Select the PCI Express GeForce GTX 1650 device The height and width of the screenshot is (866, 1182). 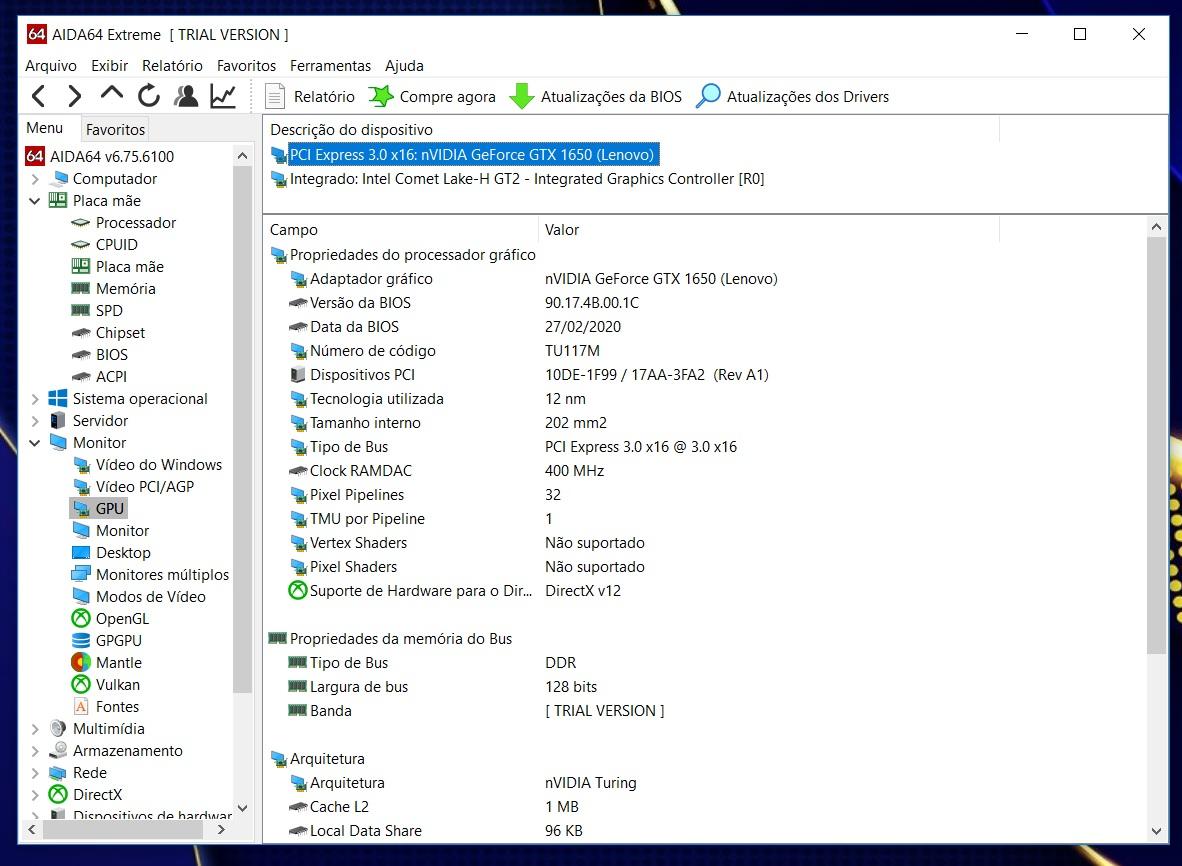tap(464, 155)
